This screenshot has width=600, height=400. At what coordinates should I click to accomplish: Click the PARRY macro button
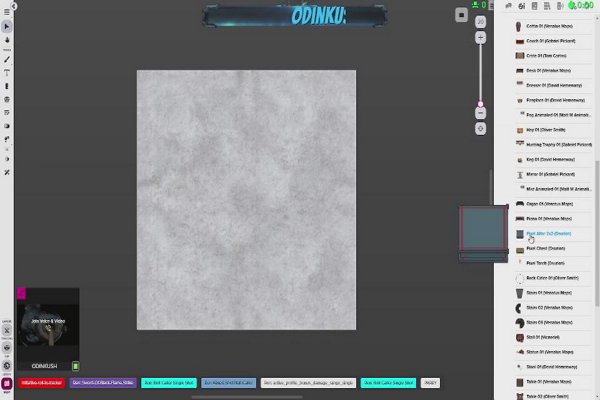tap(430, 383)
